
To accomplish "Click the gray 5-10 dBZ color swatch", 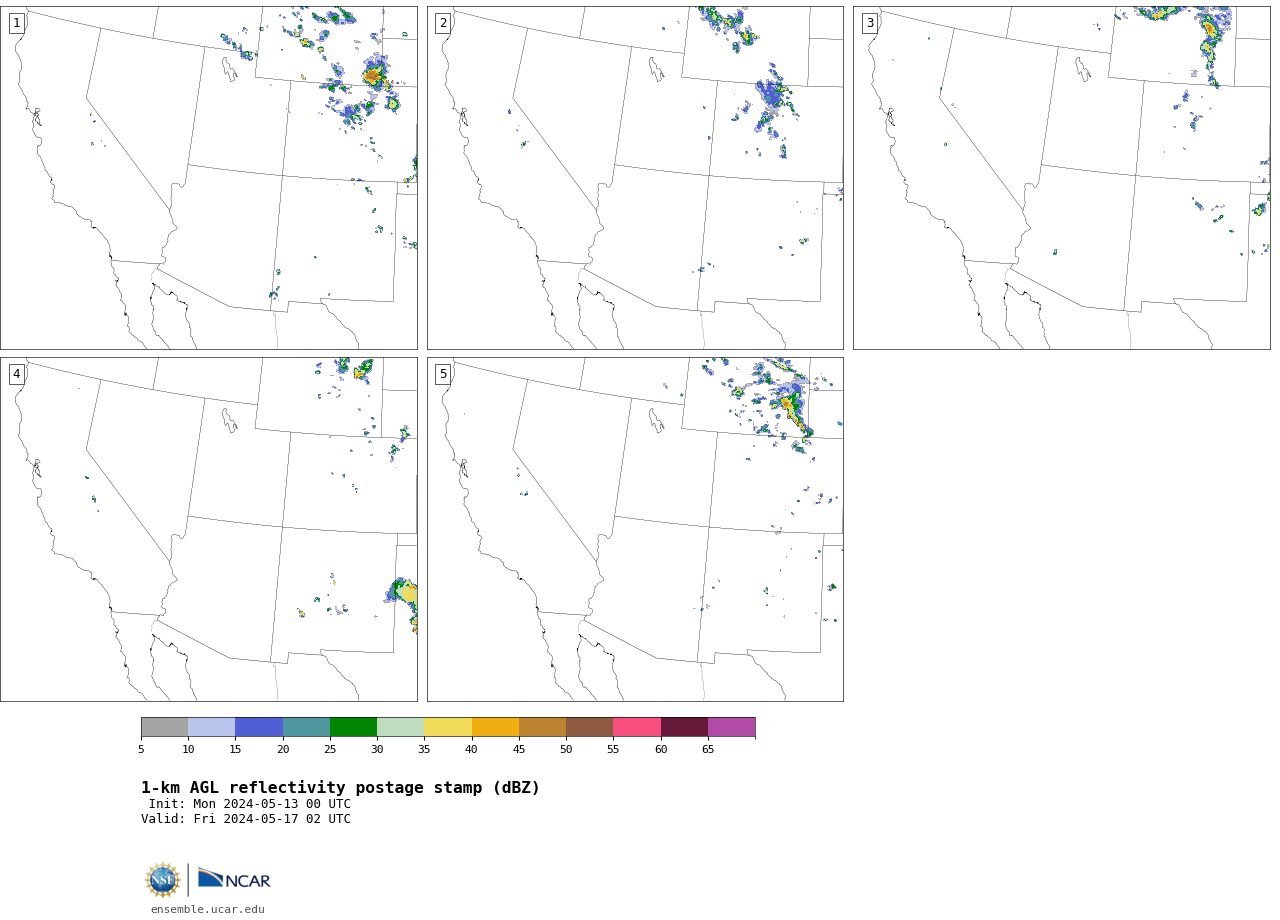I will pyautogui.click(x=164, y=727).
